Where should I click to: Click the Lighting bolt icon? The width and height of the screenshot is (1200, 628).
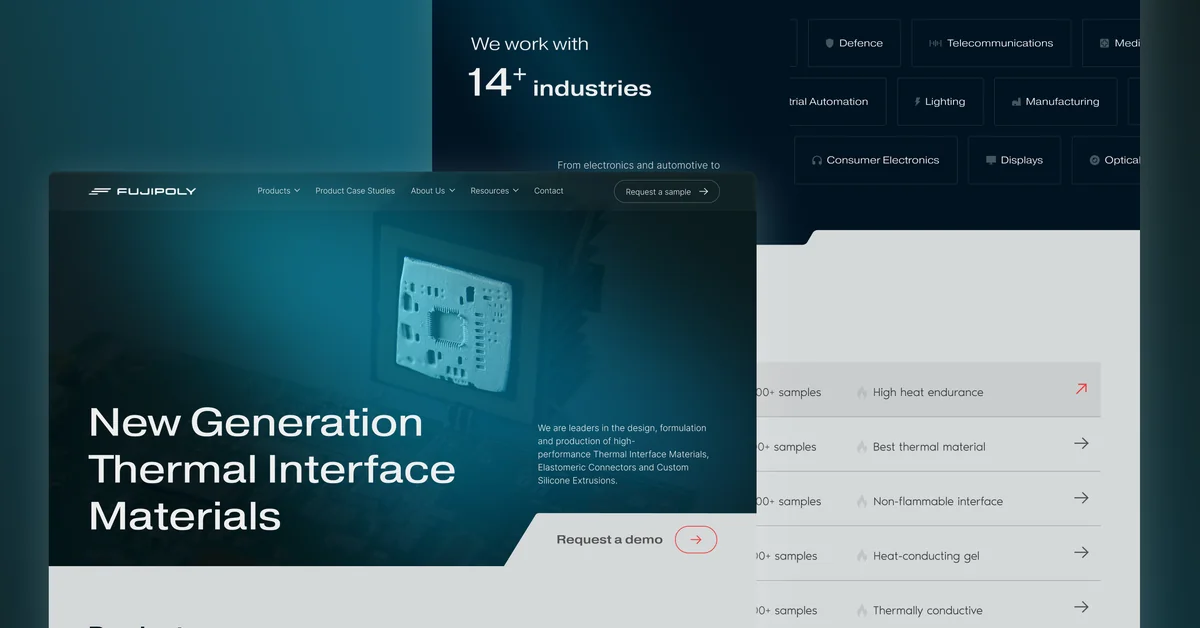[917, 102]
